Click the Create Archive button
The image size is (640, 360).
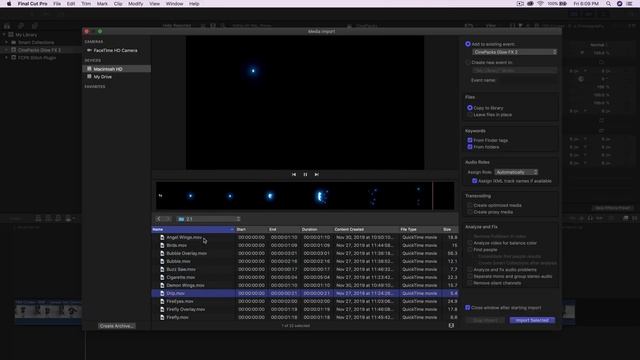pos(117,326)
